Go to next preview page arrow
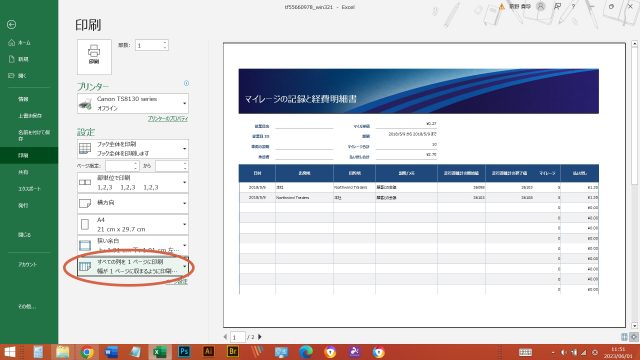 (260, 337)
